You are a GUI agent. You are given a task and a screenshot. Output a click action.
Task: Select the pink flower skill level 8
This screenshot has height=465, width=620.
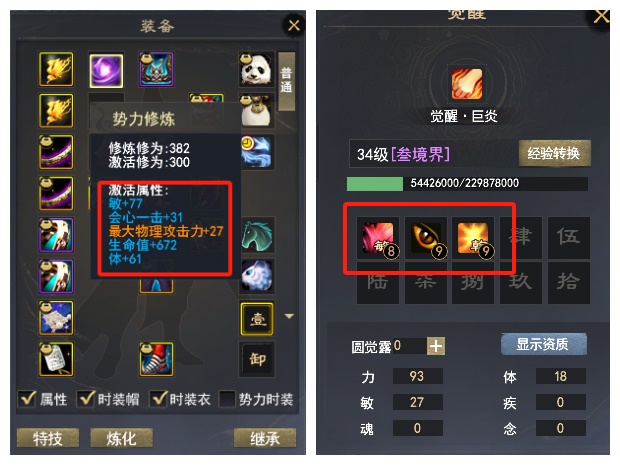tap(378, 238)
